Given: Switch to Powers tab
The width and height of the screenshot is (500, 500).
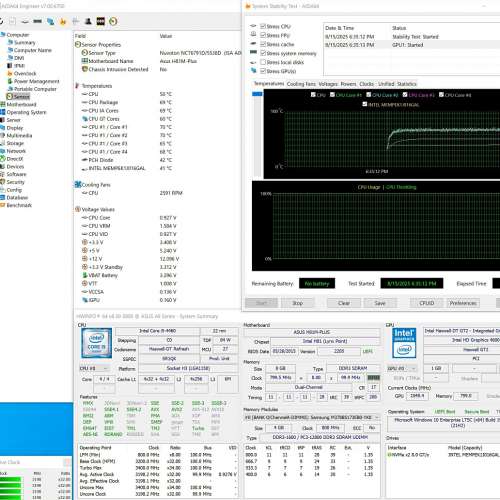Looking at the screenshot, I should click(348, 84).
